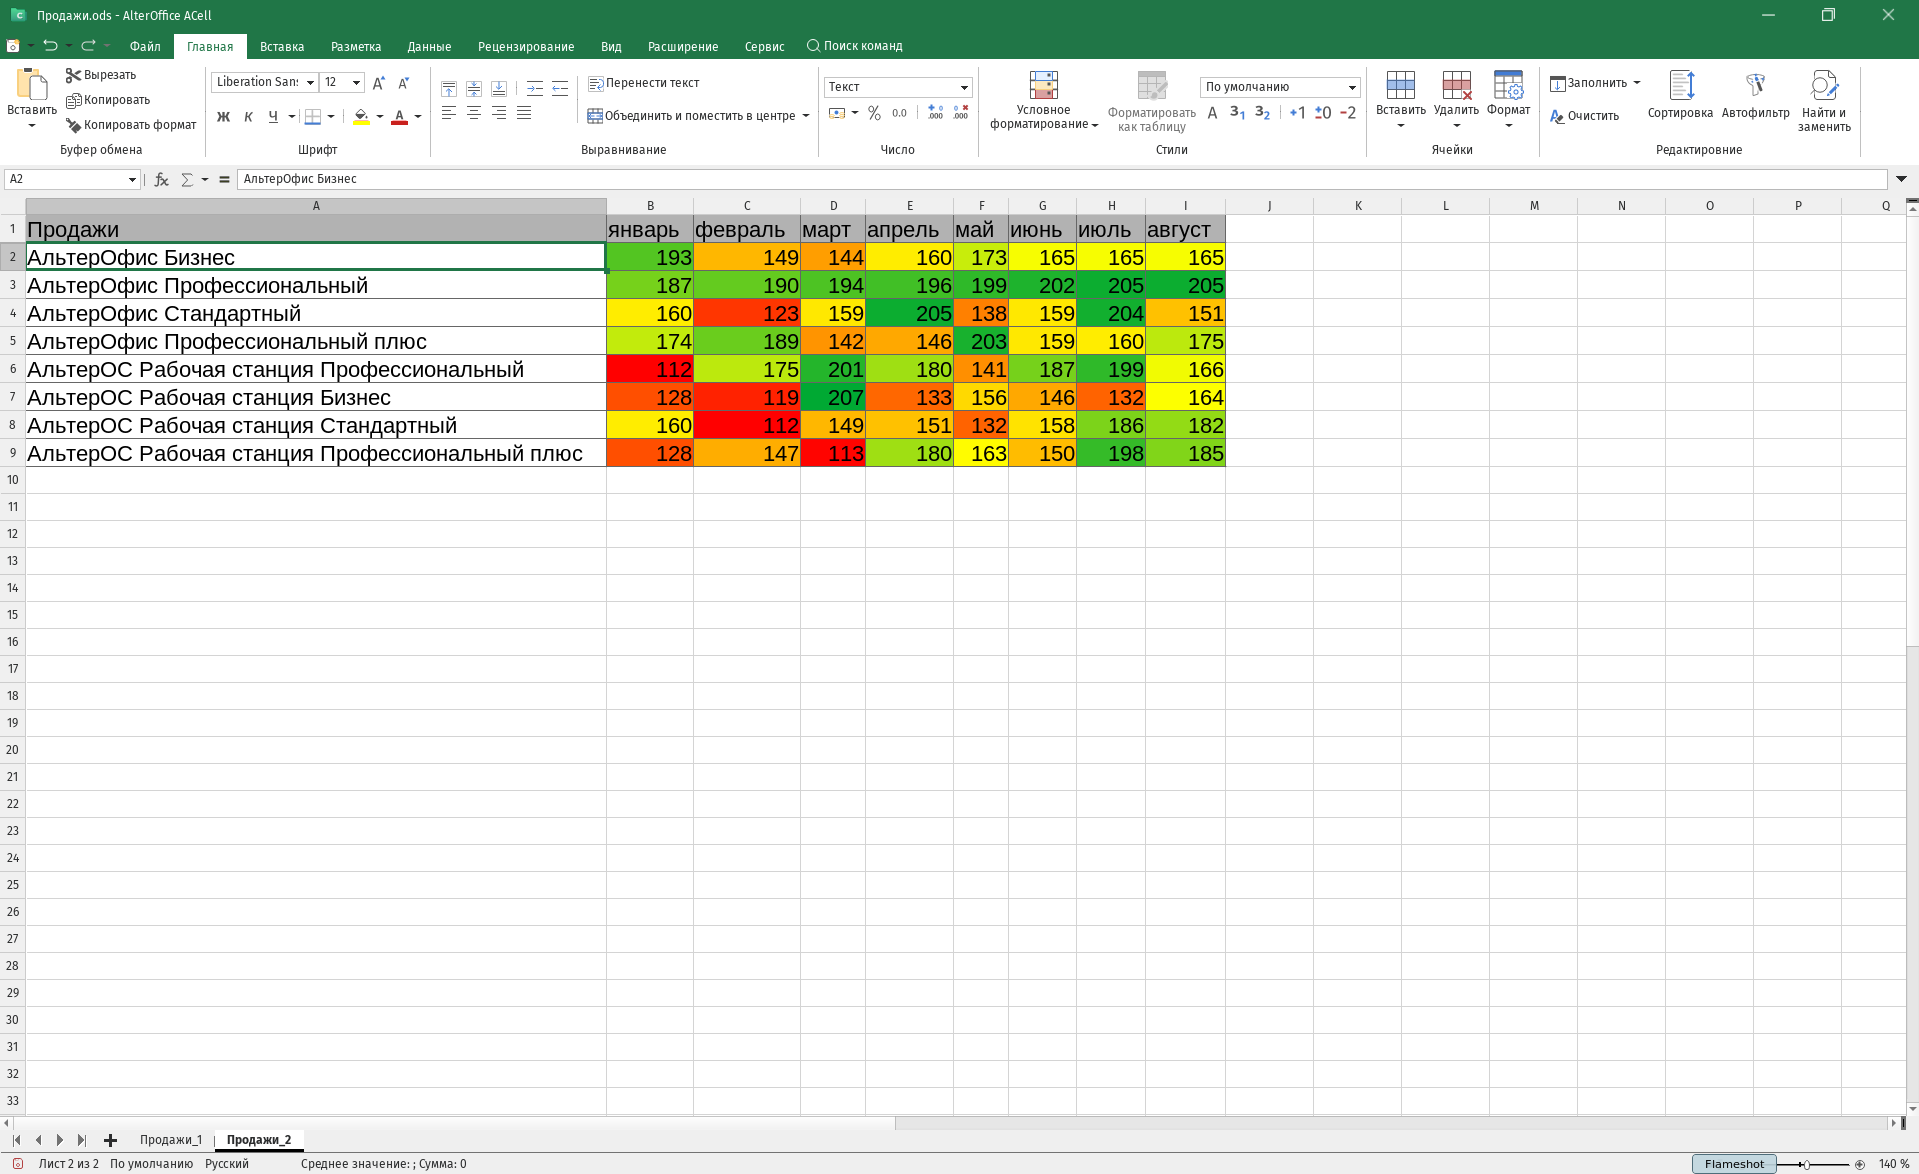The width and height of the screenshot is (1919, 1174).
Task: Remove decimal place icon
Action: coord(960,113)
